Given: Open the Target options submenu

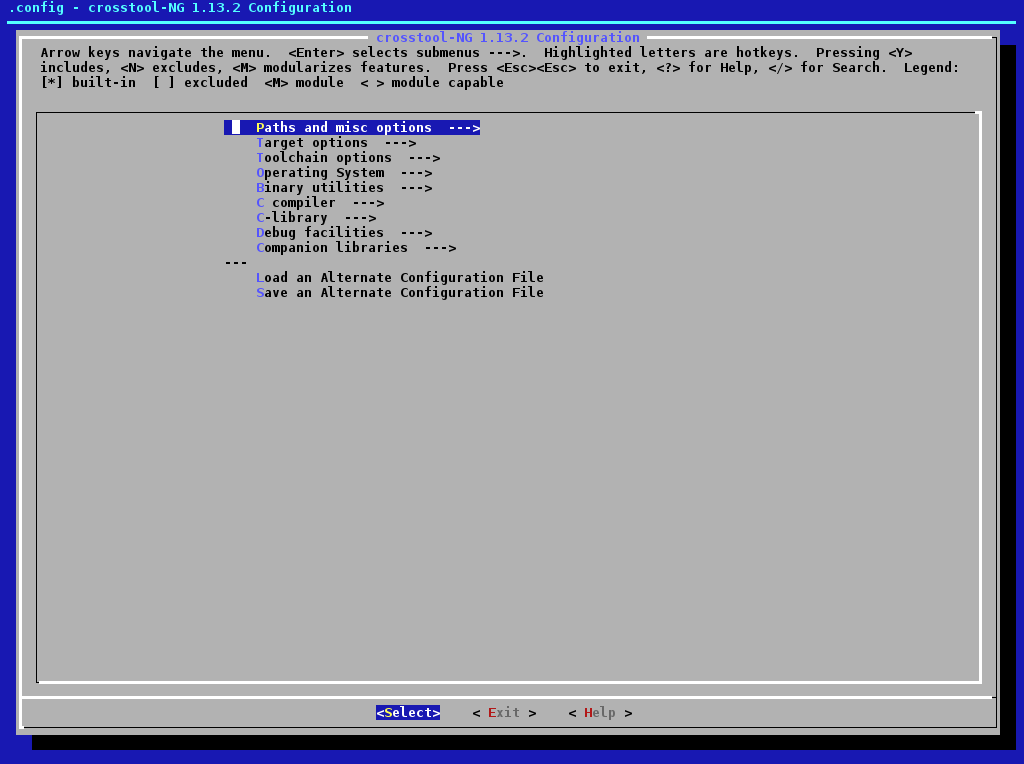Looking at the screenshot, I should pos(336,142).
